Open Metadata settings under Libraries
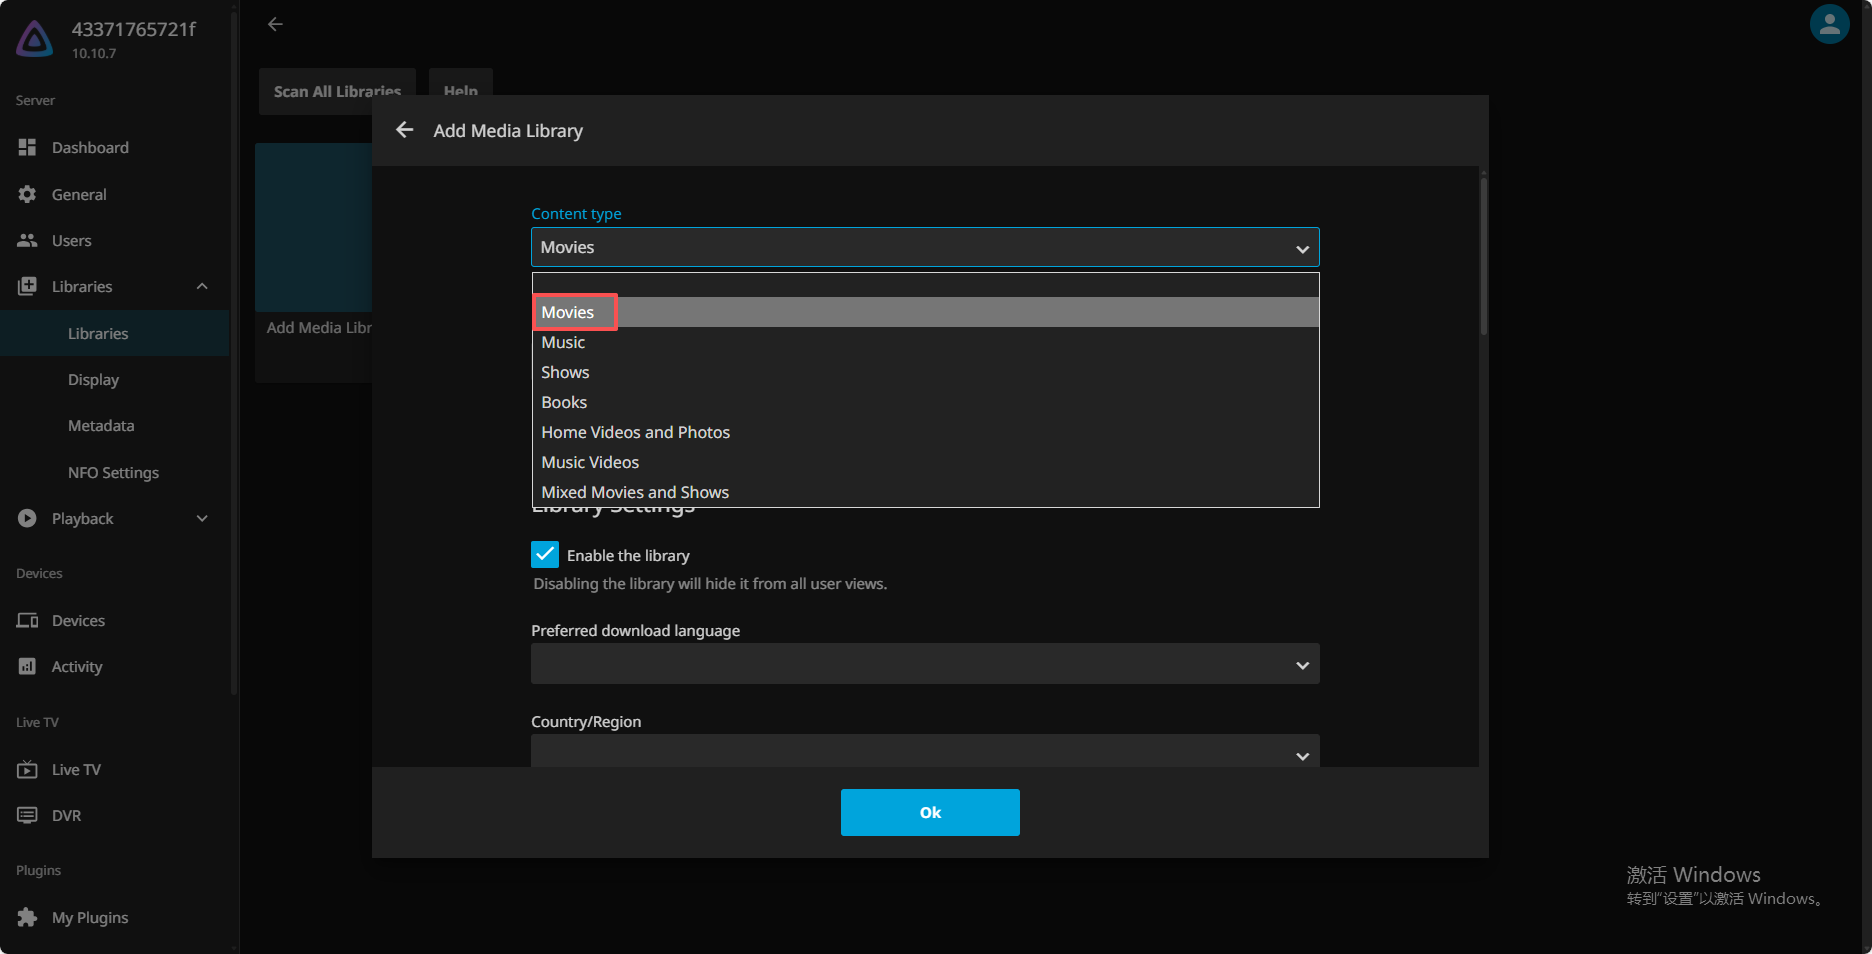 [x=115, y=425]
